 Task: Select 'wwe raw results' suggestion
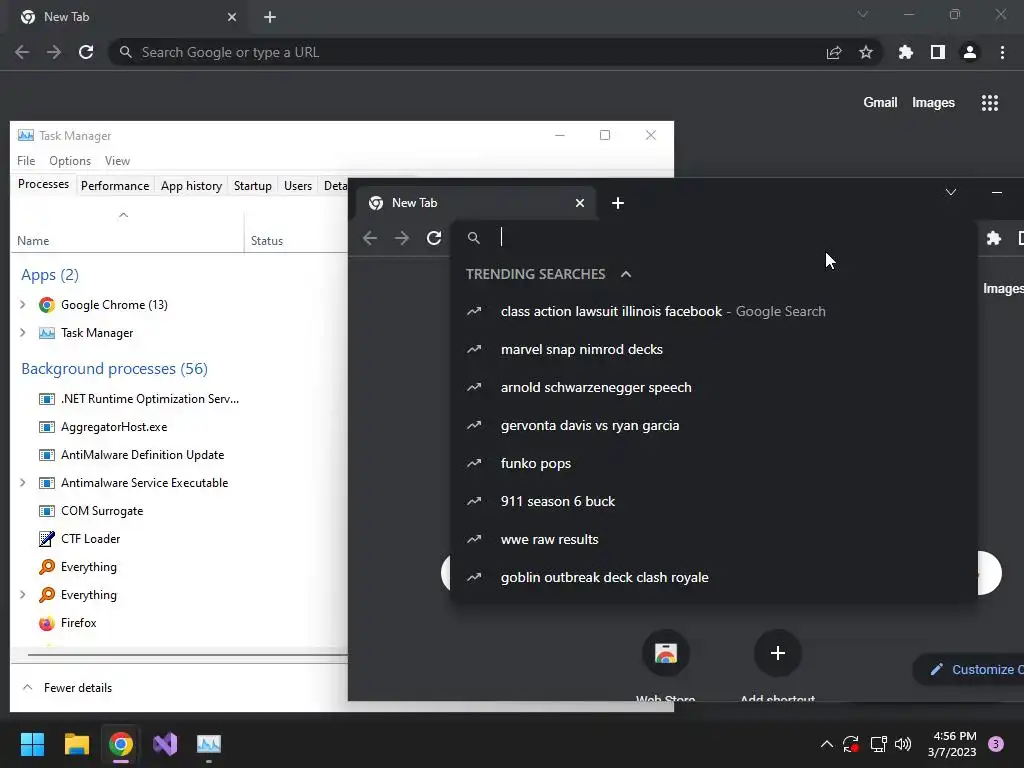tap(714, 539)
